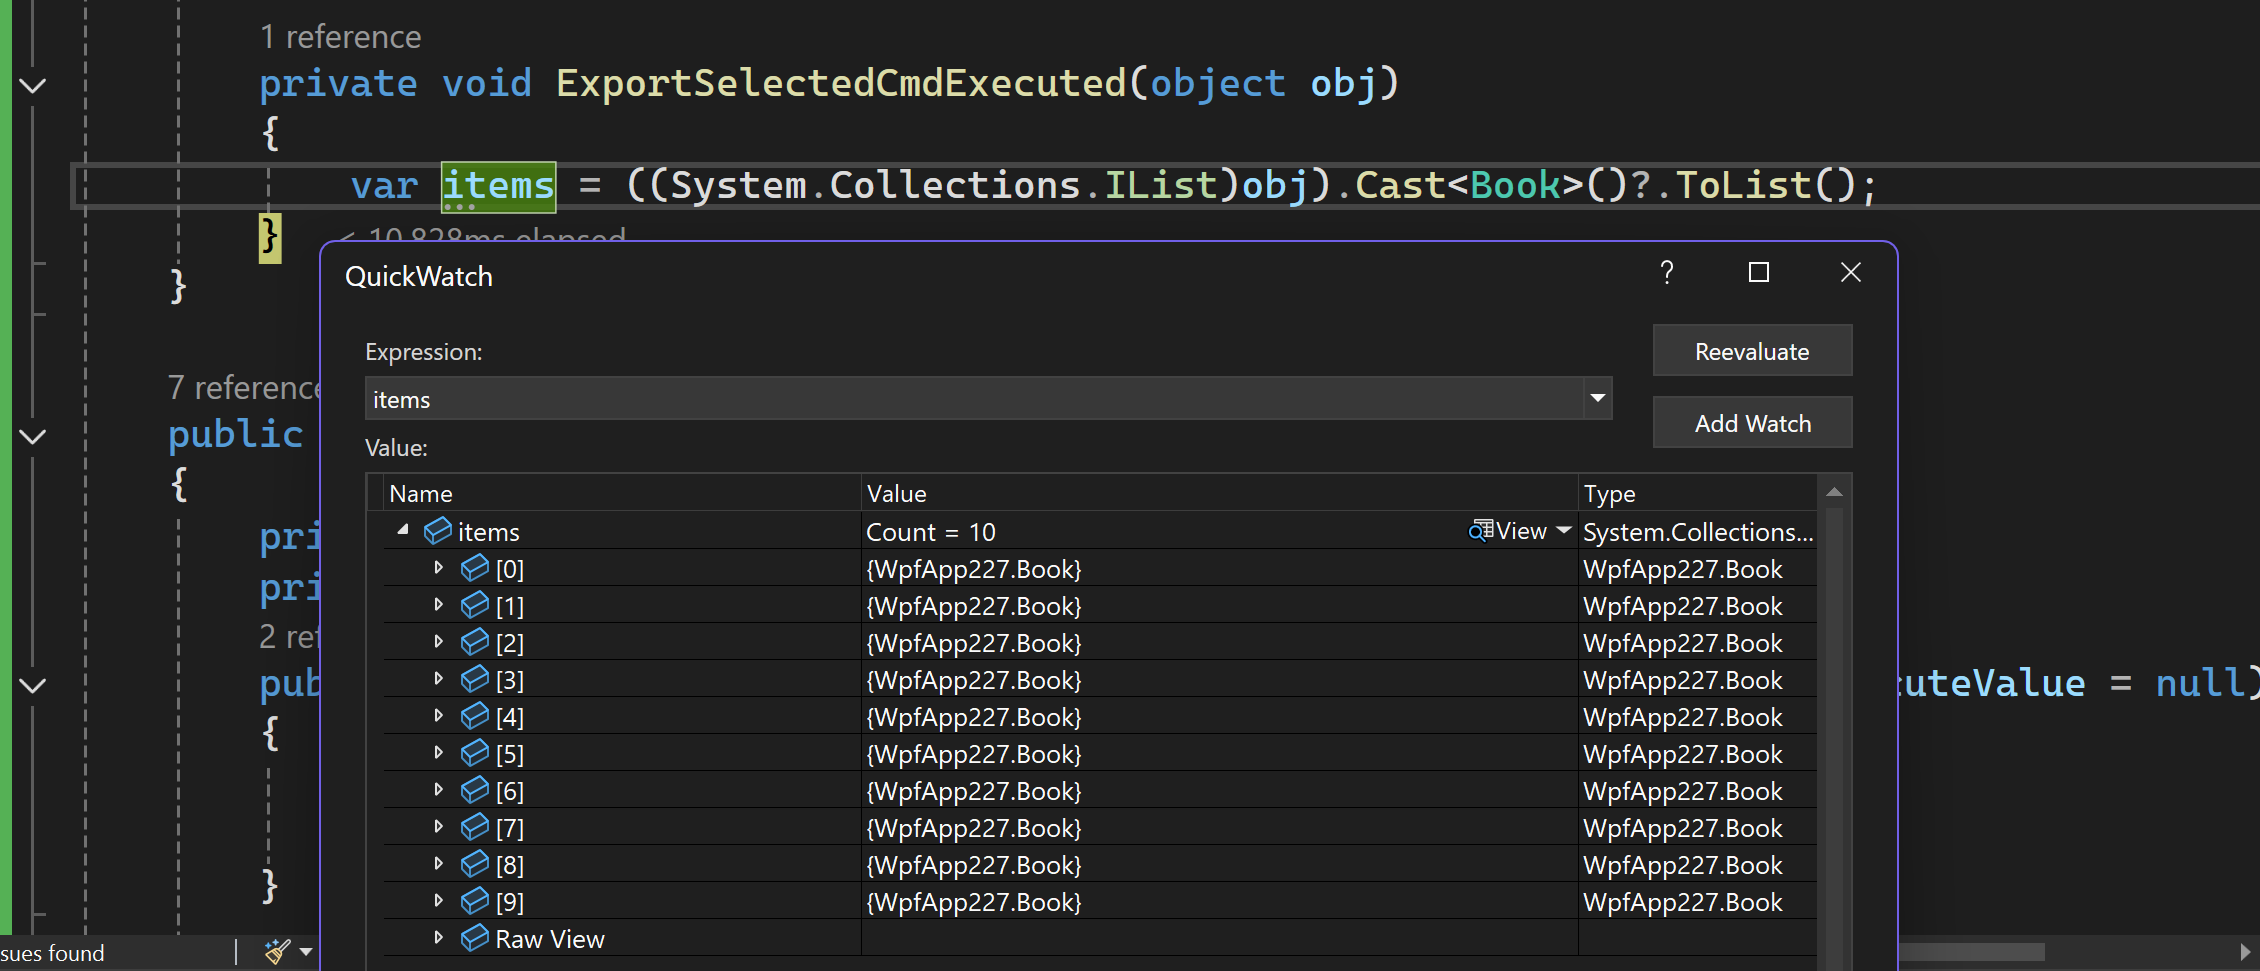
Task: Collapse the items root tree node
Action: click(x=403, y=530)
